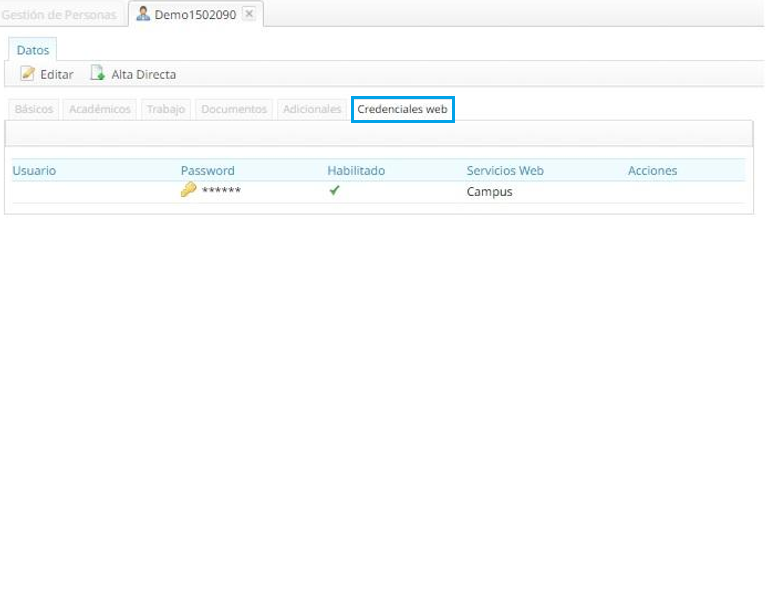
Task: Switch to the Trabajo tab
Action: click(166, 109)
